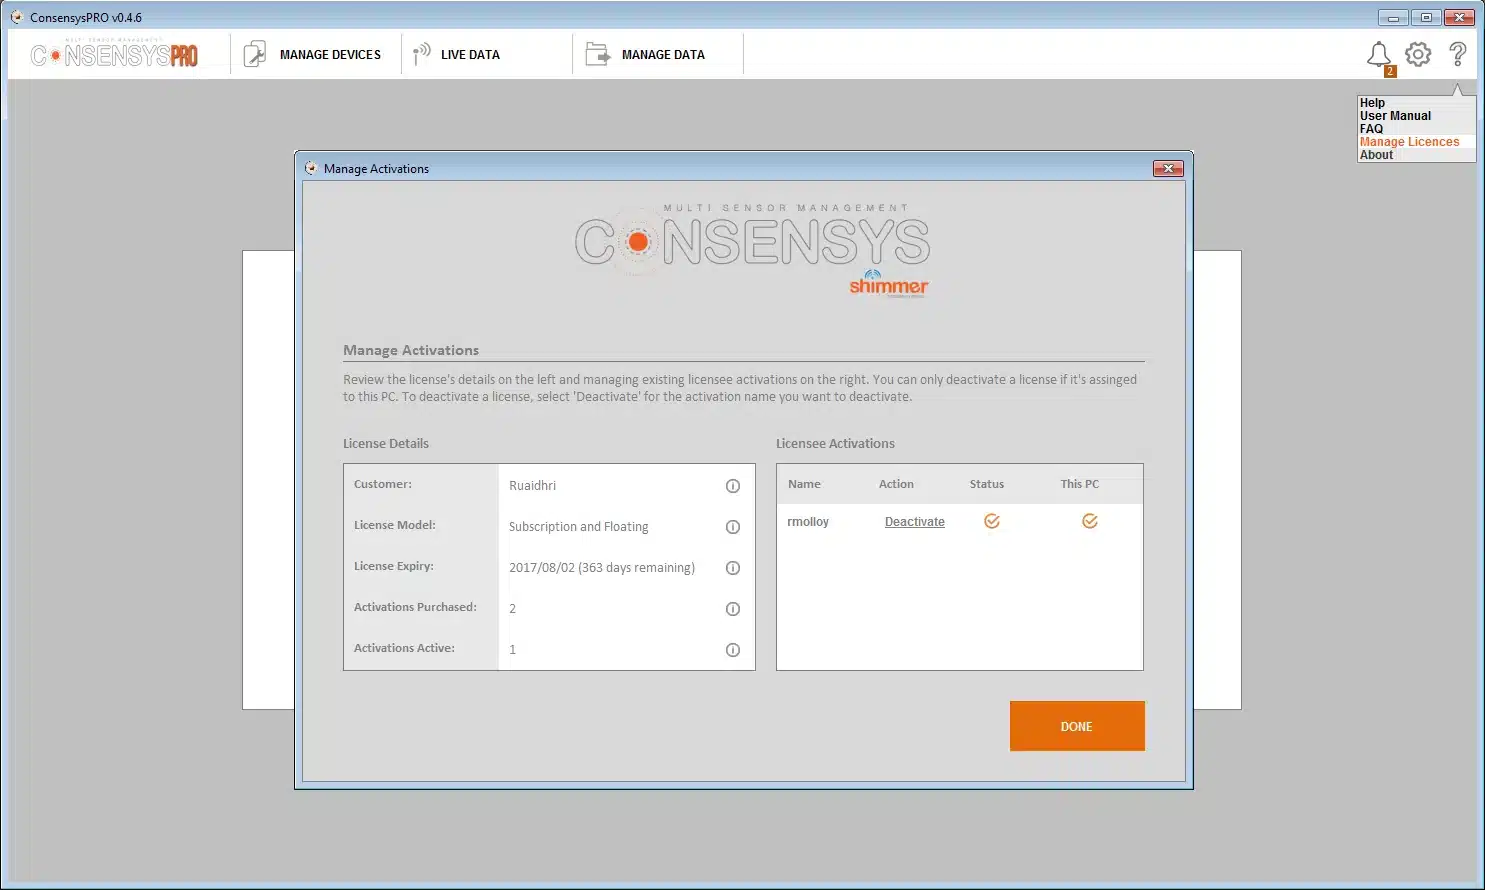Image resolution: width=1485 pixels, height=891 pixels.
Task: Click the license expiry date value
Action: click(601, 568)
